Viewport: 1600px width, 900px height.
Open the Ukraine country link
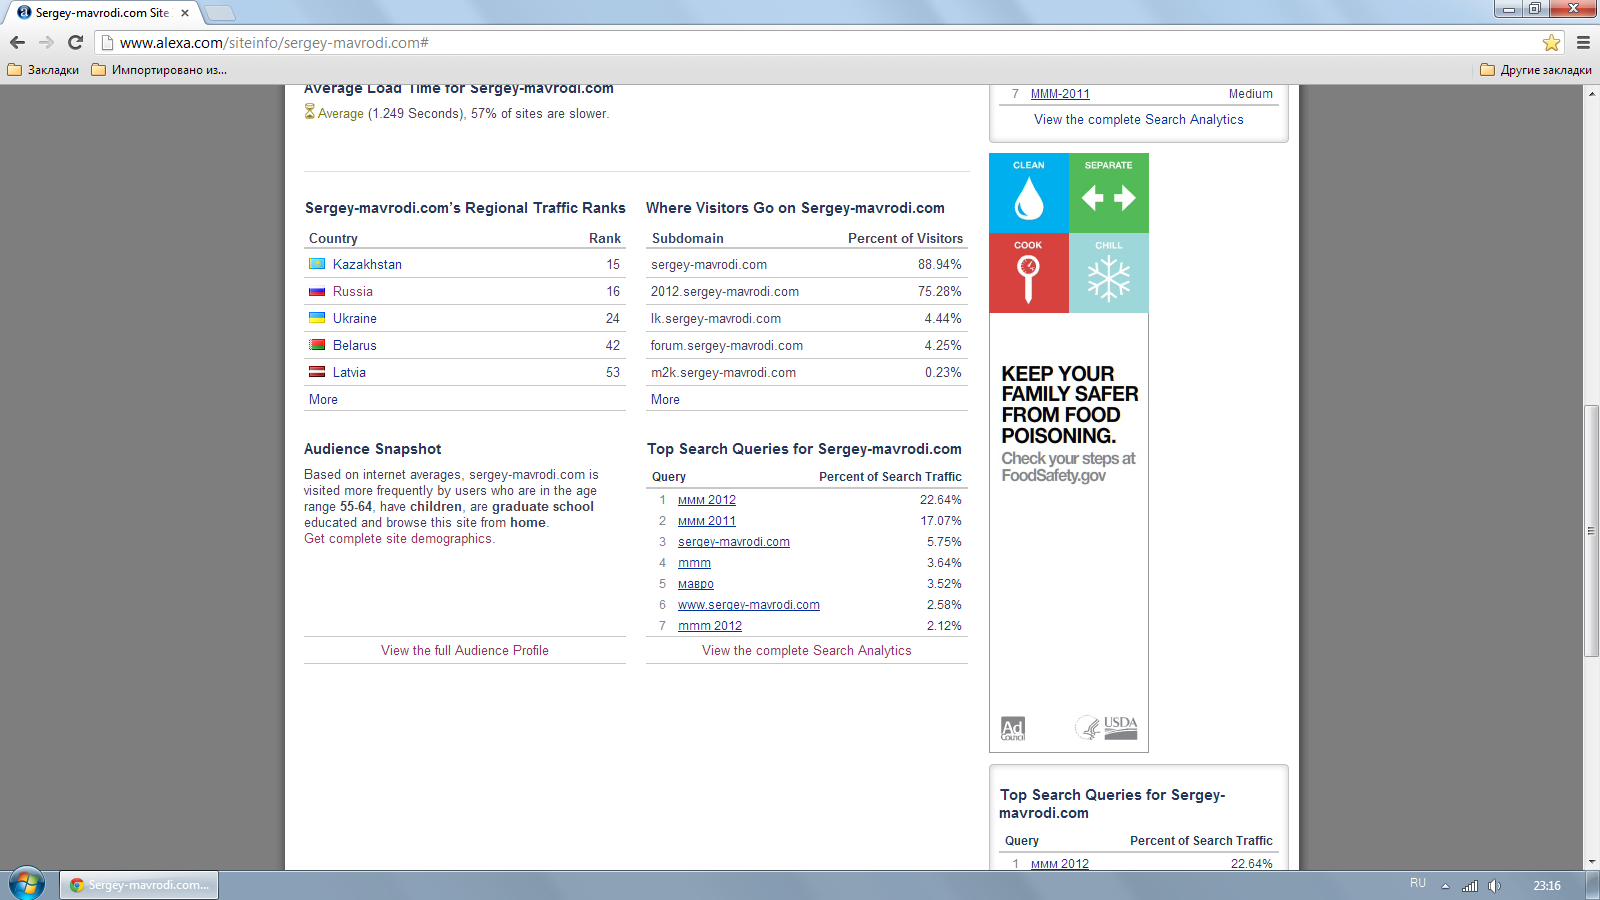[355, 318]
